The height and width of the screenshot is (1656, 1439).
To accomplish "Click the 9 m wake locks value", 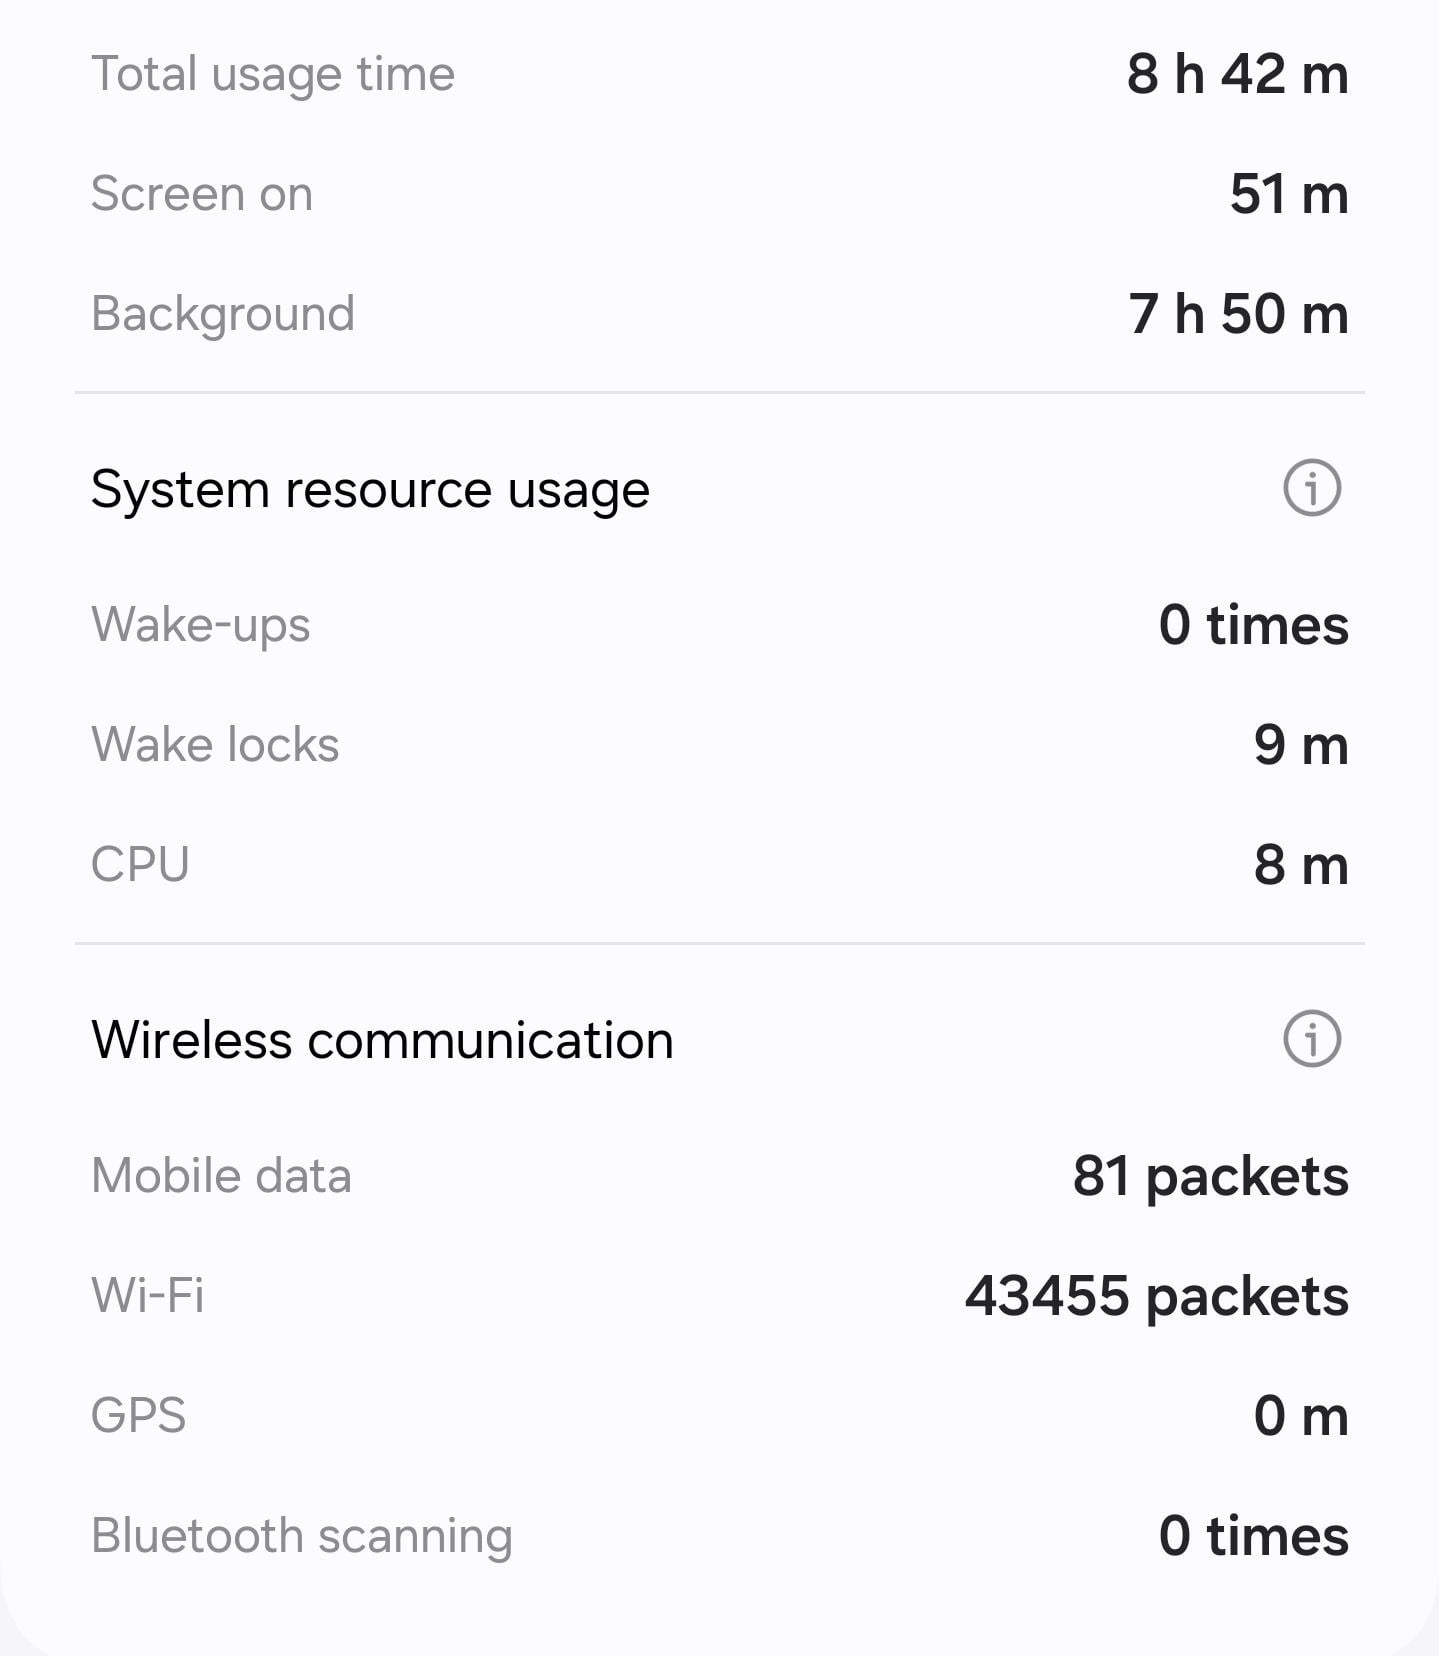I will click(x=1300, y=745).
